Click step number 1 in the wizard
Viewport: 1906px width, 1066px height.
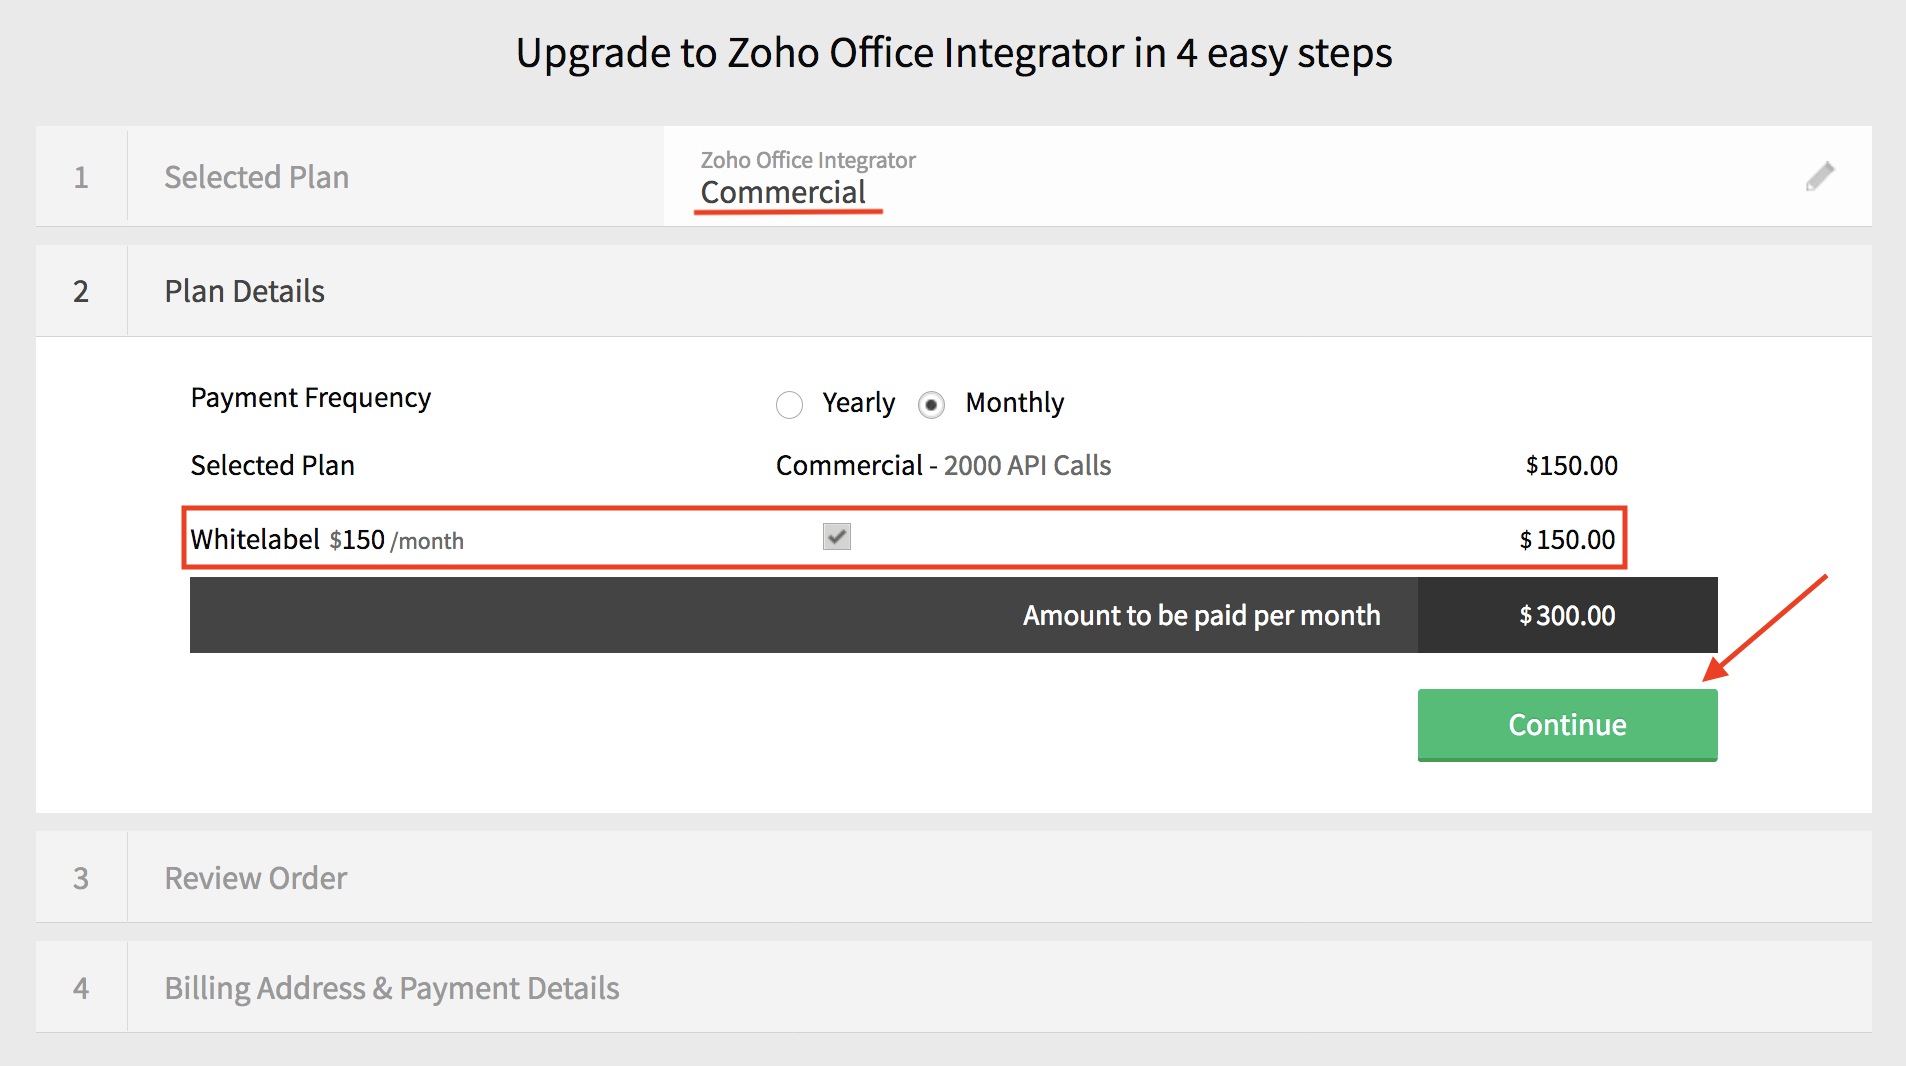click(81, 177)
